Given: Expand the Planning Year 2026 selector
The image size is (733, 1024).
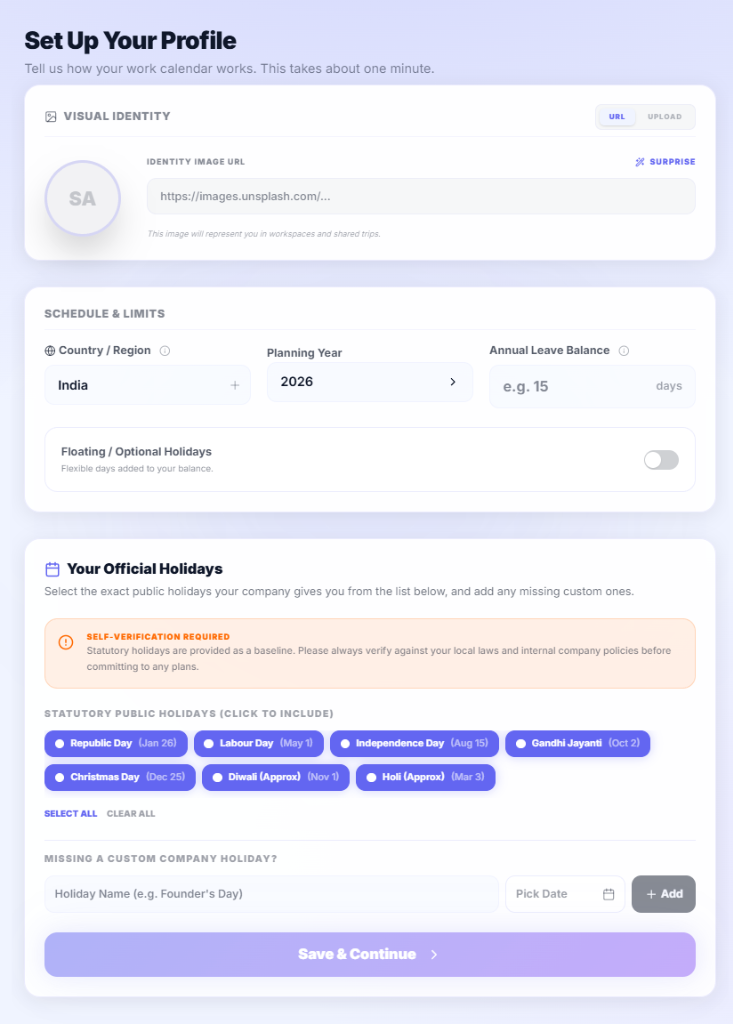Looking at the screenshot, I should point(370,382).
